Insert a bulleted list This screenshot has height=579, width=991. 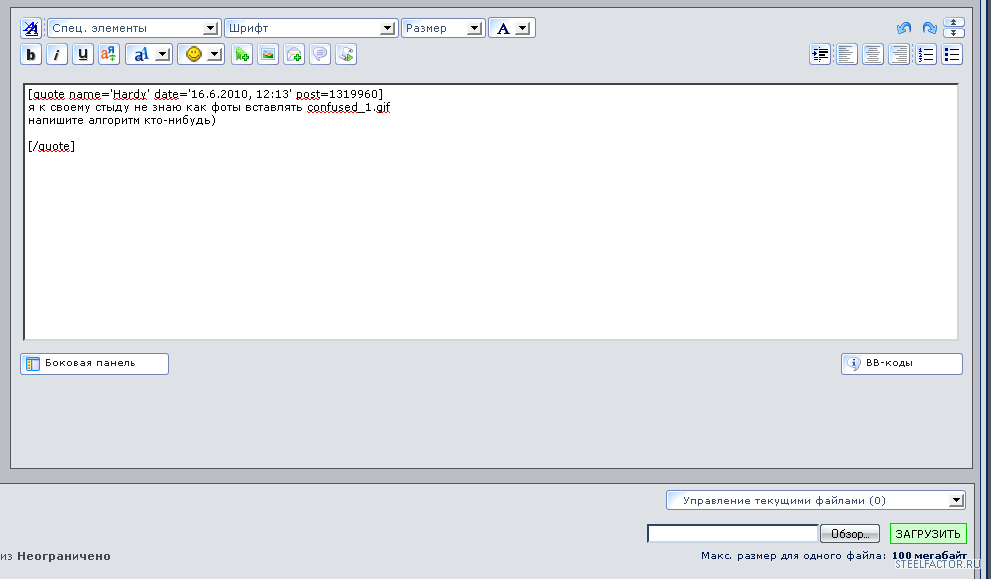pyautogui.click(x=952, y=55)
